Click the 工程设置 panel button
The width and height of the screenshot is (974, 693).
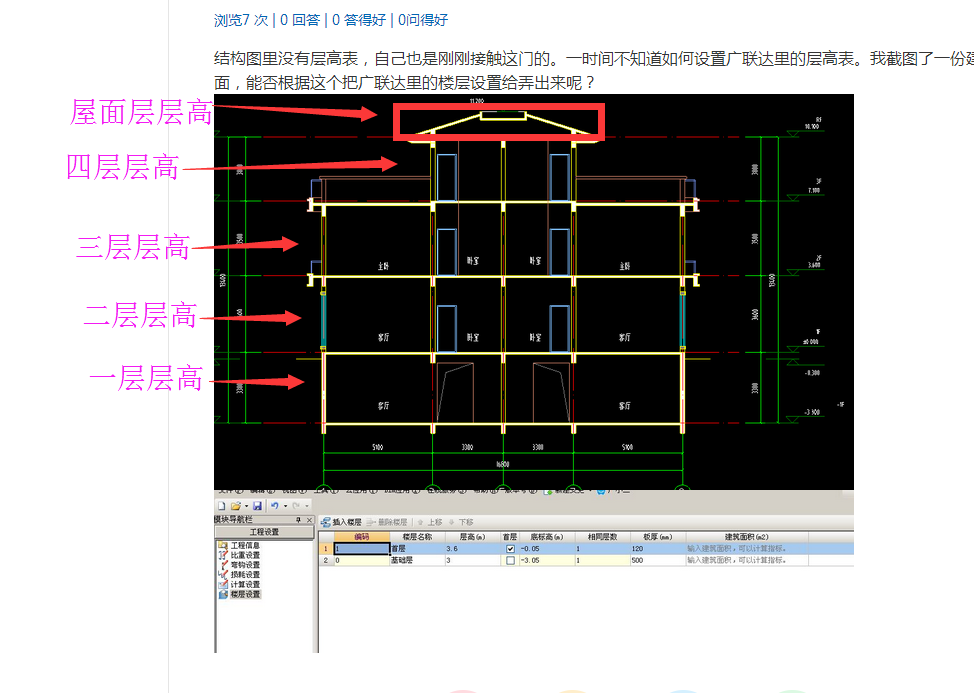(x=265, y=532)
